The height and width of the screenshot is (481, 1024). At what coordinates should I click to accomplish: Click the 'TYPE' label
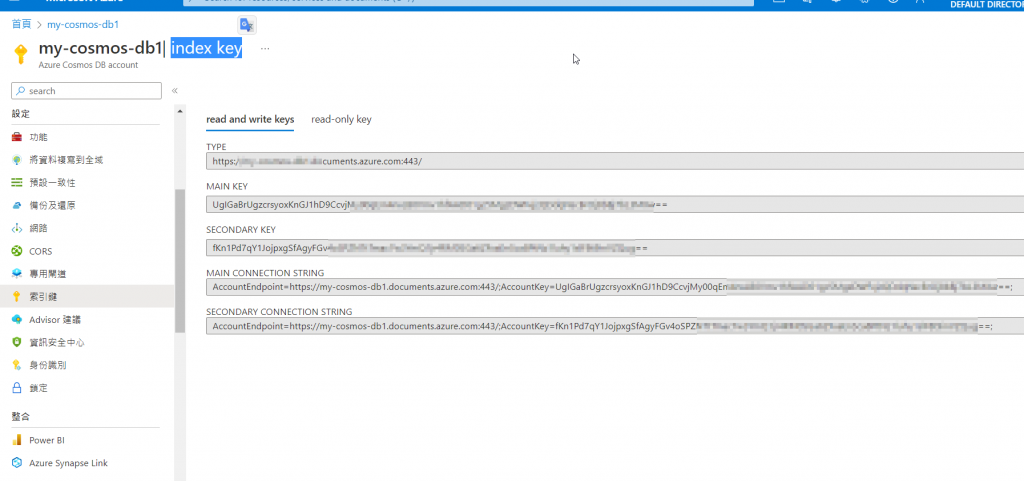pyautogui.click(x=216, y=147)
